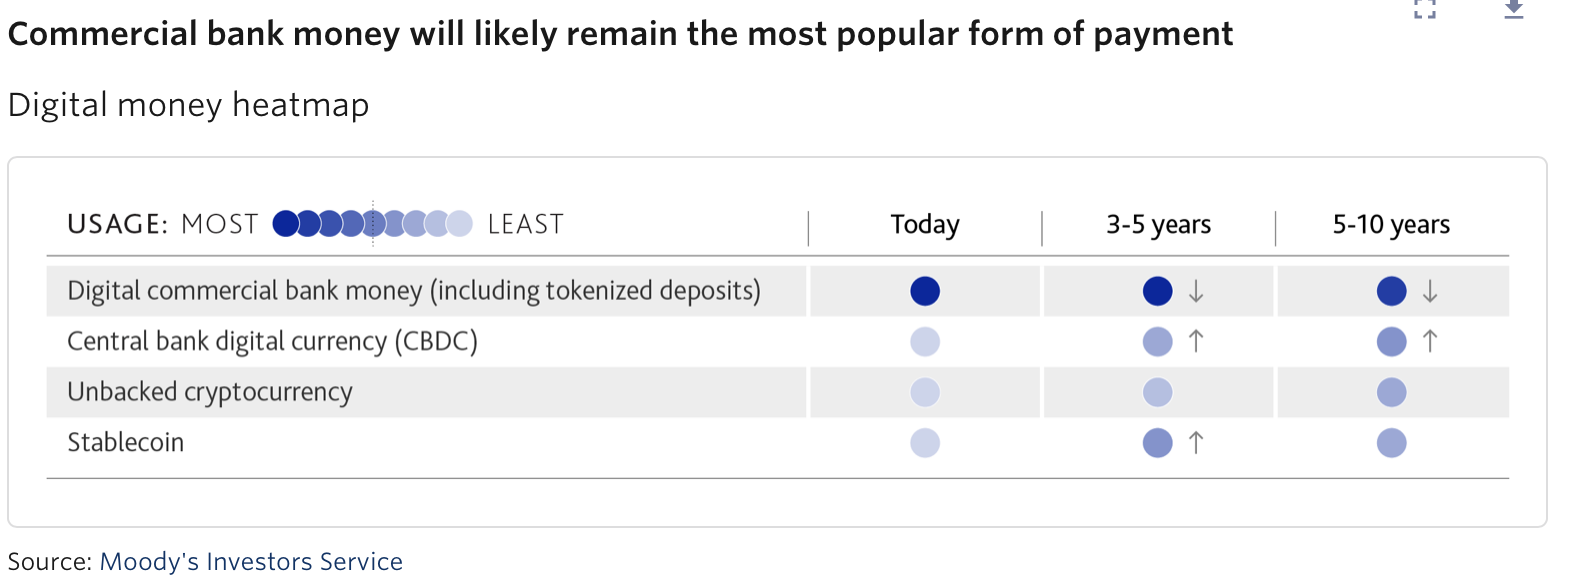Viewport: 1582px width, 588px height.
Task: Click the Central bank digital currency (CBDC) label
Action: pyautogui.click(x=272, y=342)
